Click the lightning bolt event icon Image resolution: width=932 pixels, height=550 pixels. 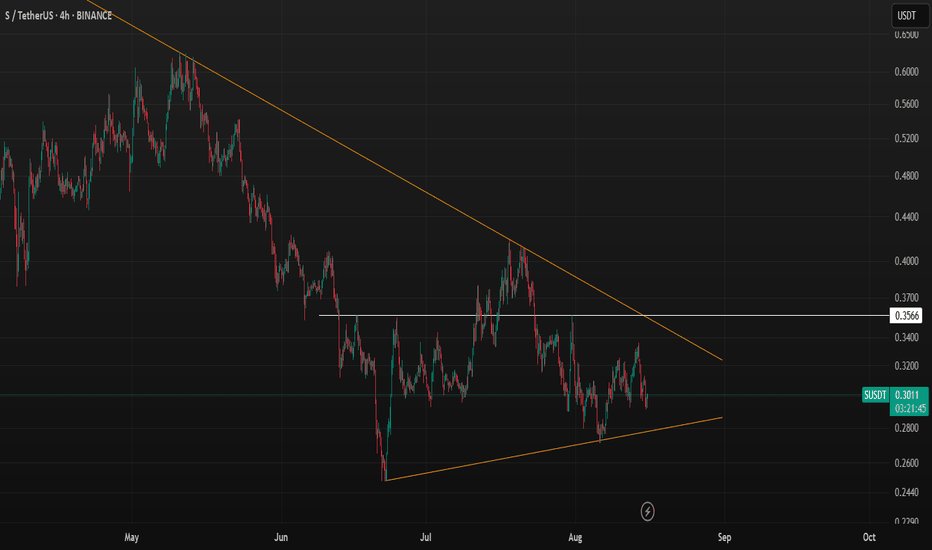[x=647, y=511]
